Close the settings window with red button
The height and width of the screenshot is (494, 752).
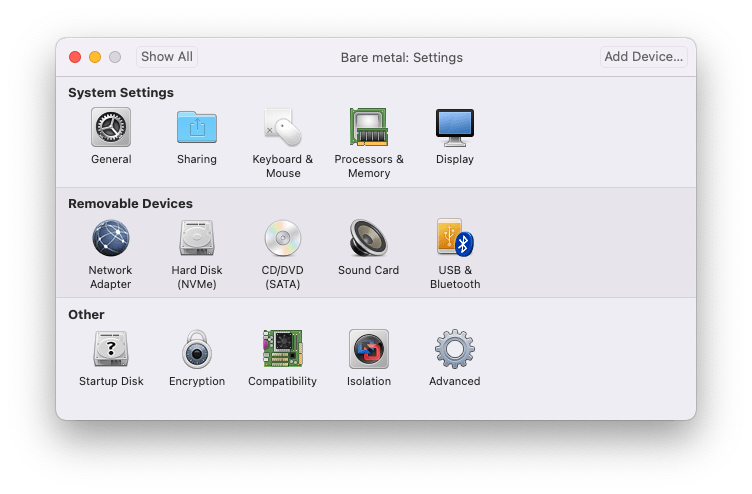tap(75, 57)
